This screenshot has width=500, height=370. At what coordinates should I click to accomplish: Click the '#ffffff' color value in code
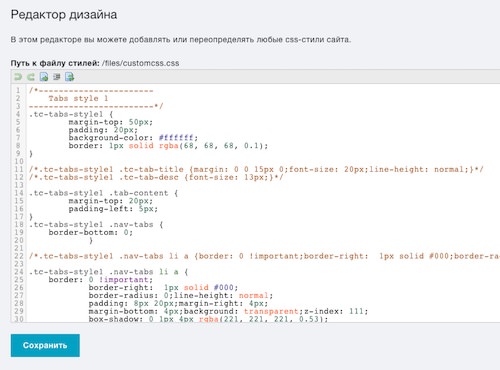pos(176,138)
